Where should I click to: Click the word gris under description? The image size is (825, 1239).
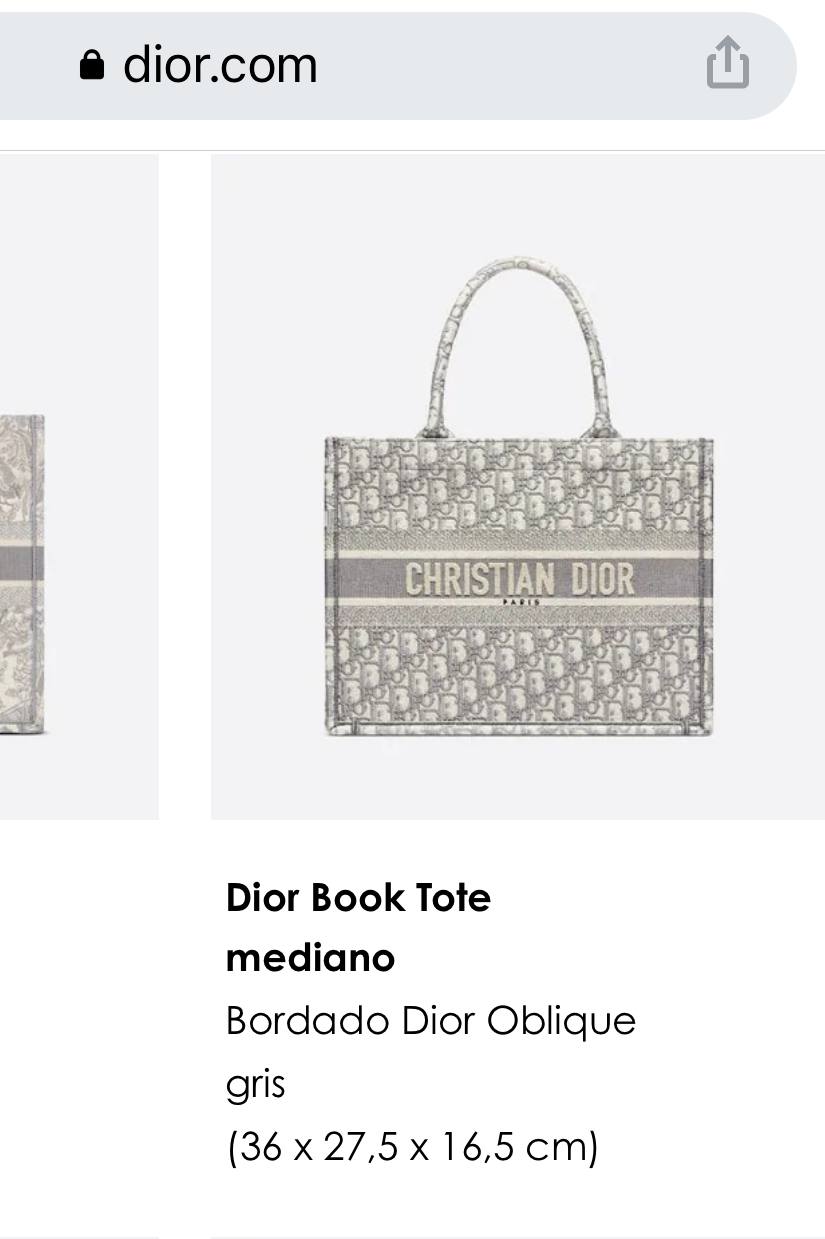coord(256,1085)
